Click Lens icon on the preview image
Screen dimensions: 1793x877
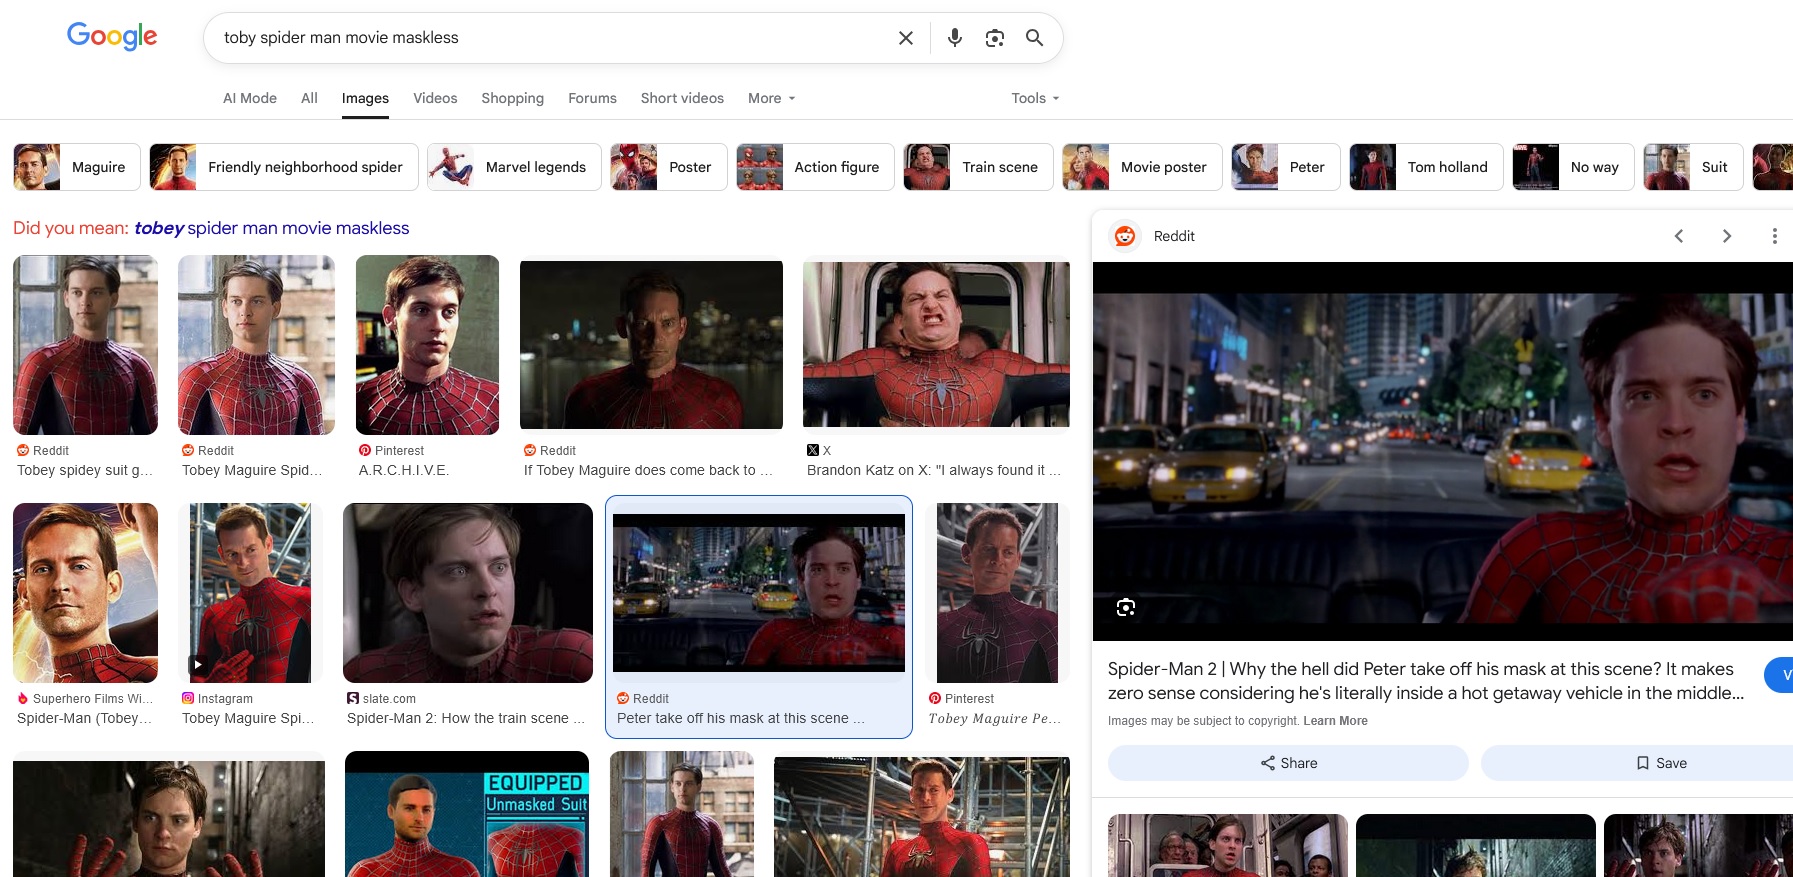1126,608
